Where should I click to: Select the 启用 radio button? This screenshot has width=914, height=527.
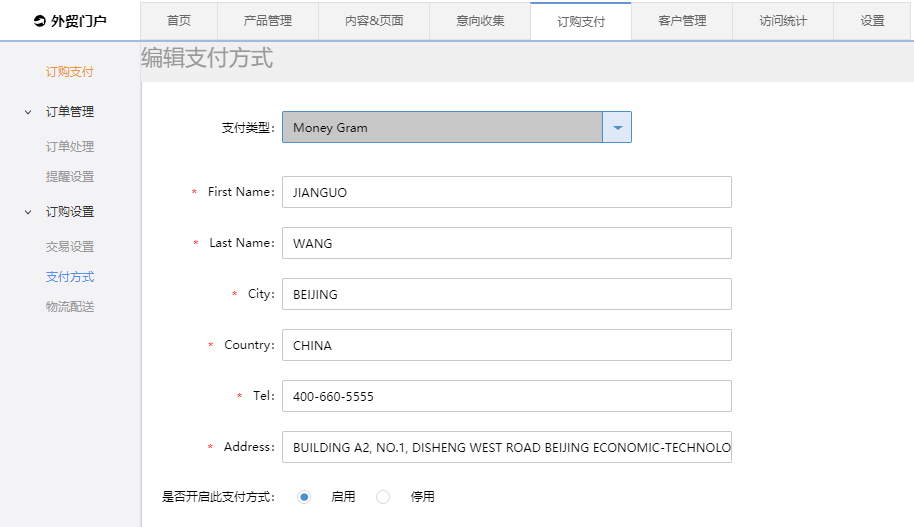pyautogui.click(x=304, y=497)
